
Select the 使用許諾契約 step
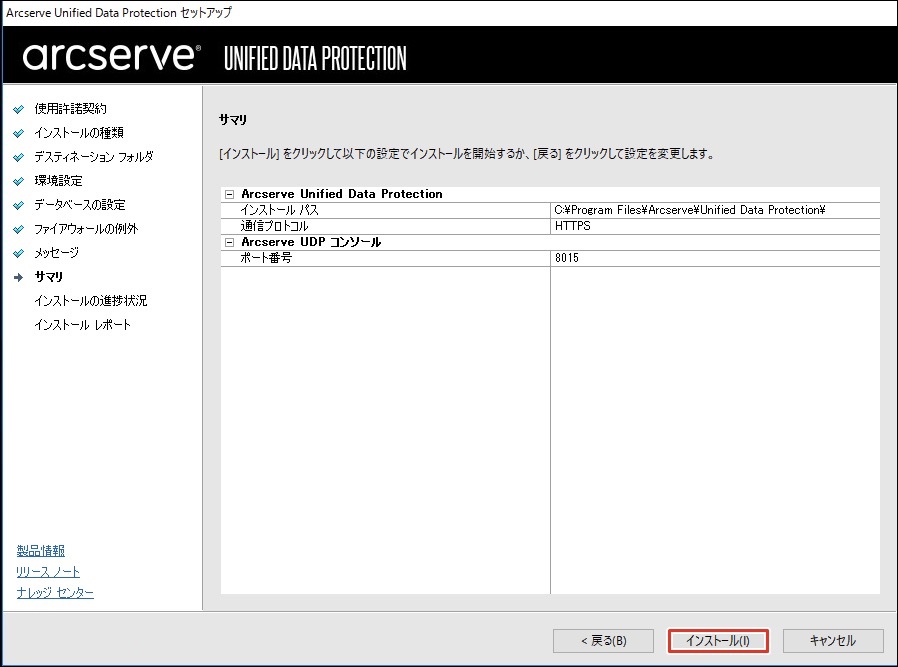tap(70, 108)
